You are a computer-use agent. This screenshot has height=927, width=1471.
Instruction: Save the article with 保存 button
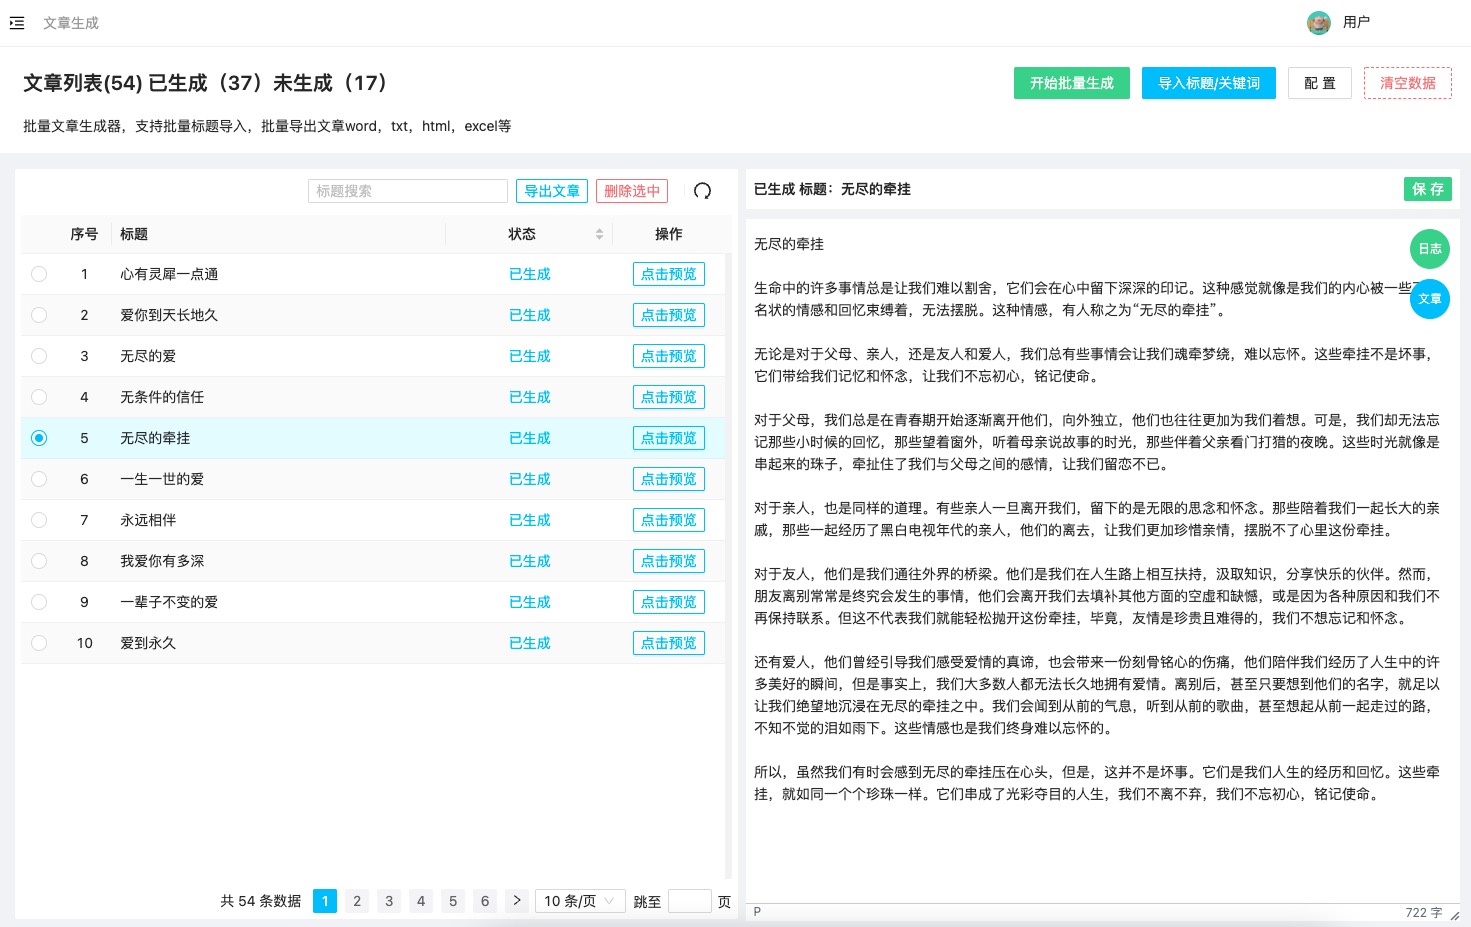click(1428, 189)
